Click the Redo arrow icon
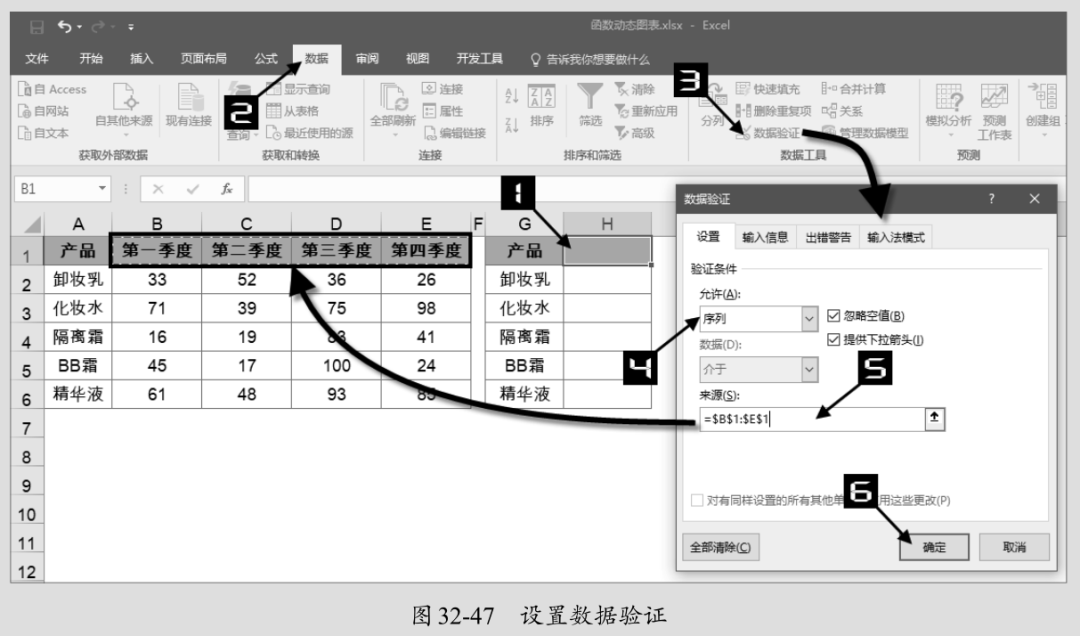The width and height of the screenshot is (1080, 636). [x=98, y=27]
